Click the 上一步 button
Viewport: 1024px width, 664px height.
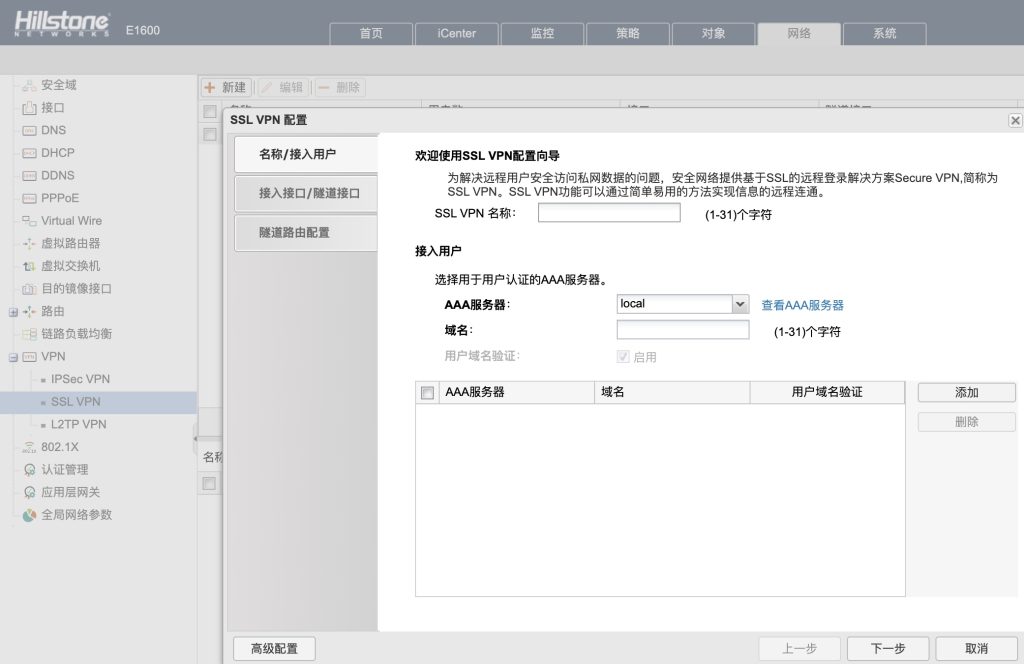(x=799, y=648)
